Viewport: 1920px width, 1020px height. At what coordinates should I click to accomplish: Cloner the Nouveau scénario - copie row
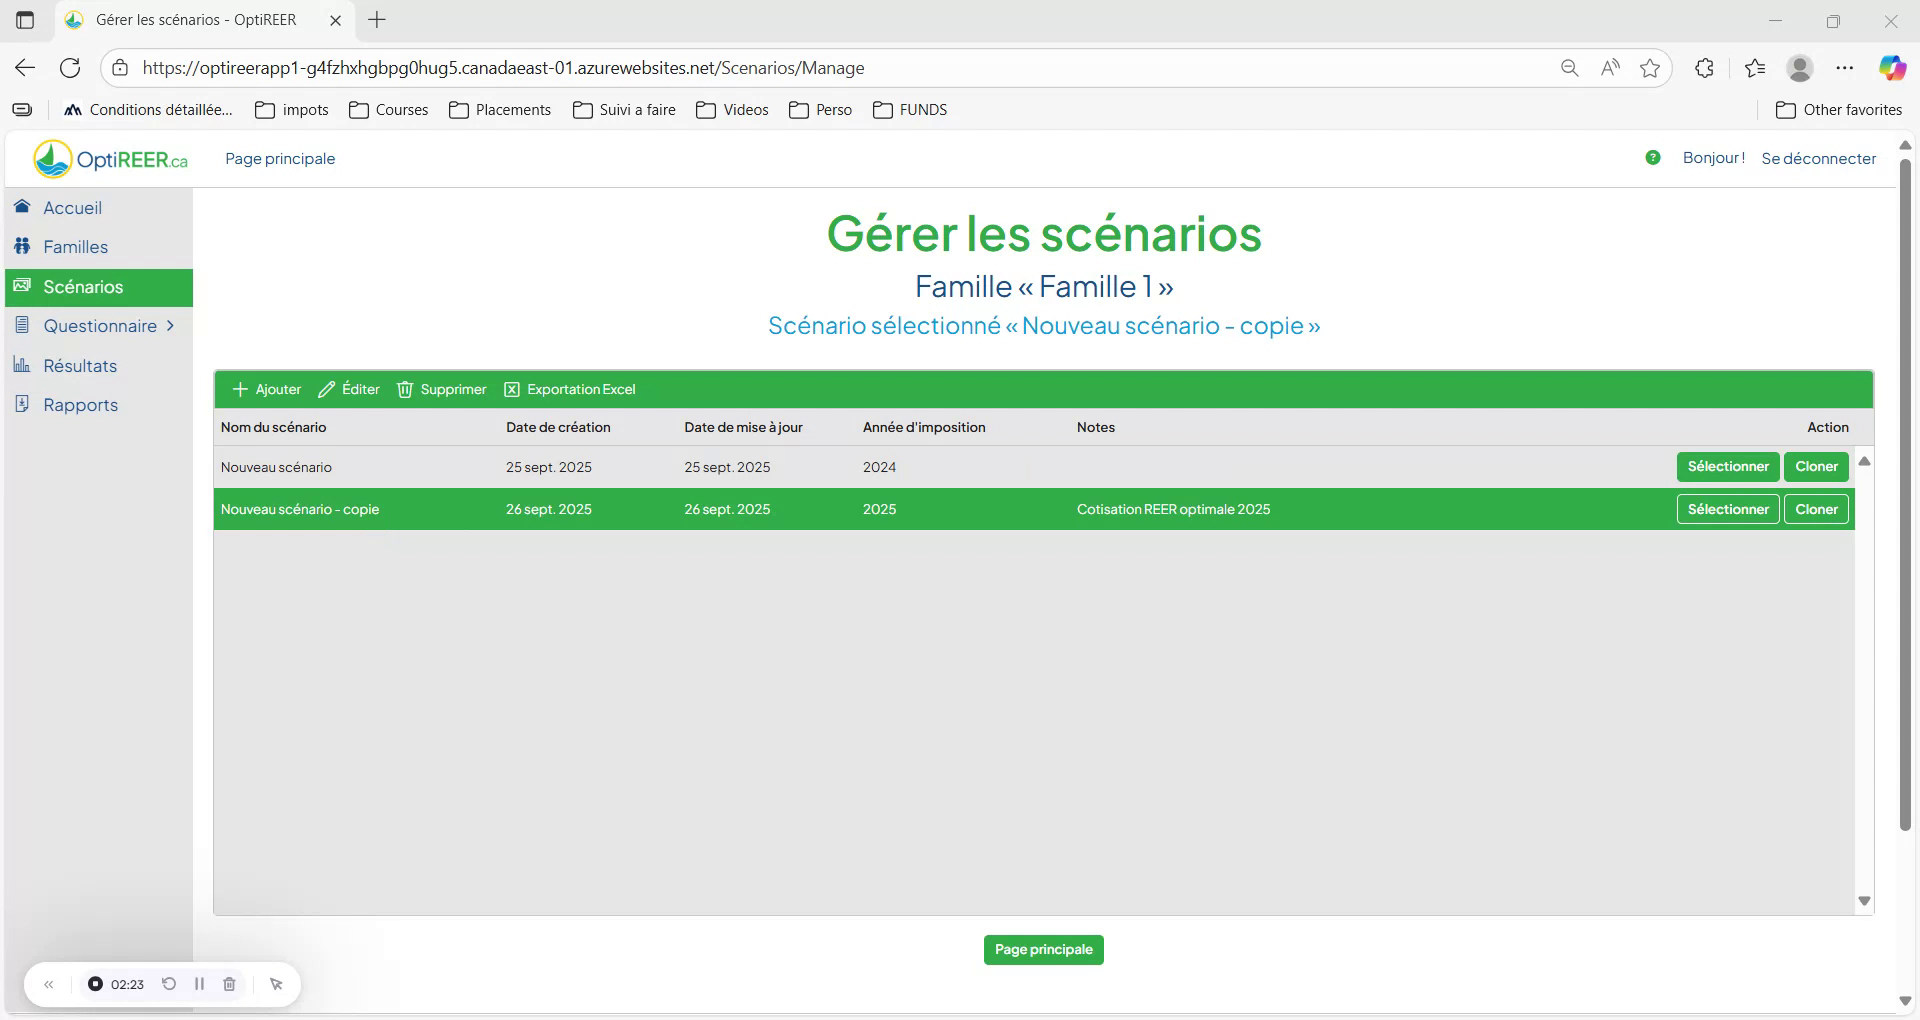click(1816, 508)
